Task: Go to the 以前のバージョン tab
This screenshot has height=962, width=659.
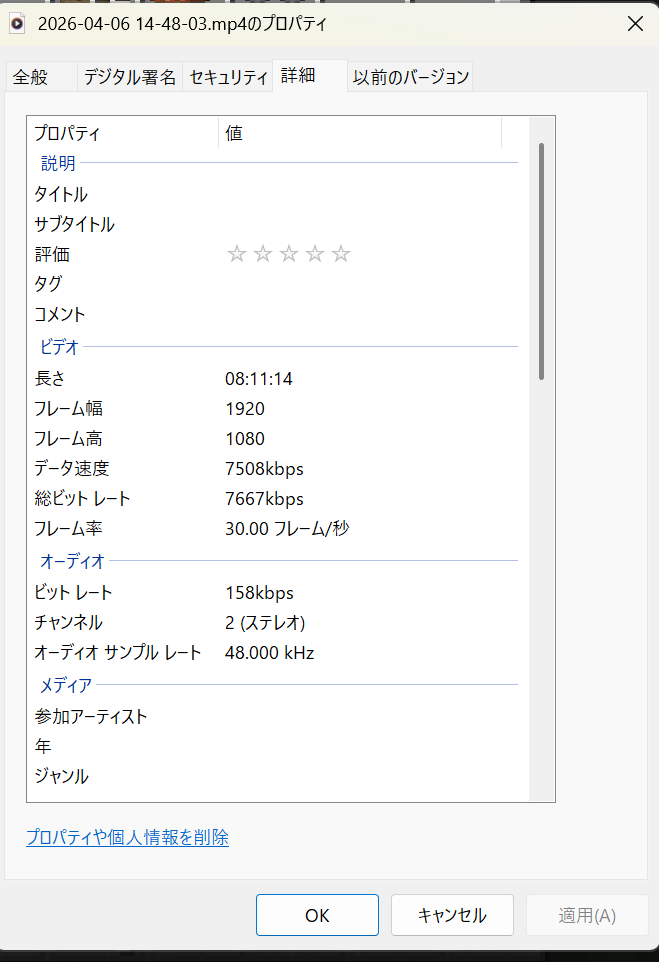Action: tap(410, 77)
